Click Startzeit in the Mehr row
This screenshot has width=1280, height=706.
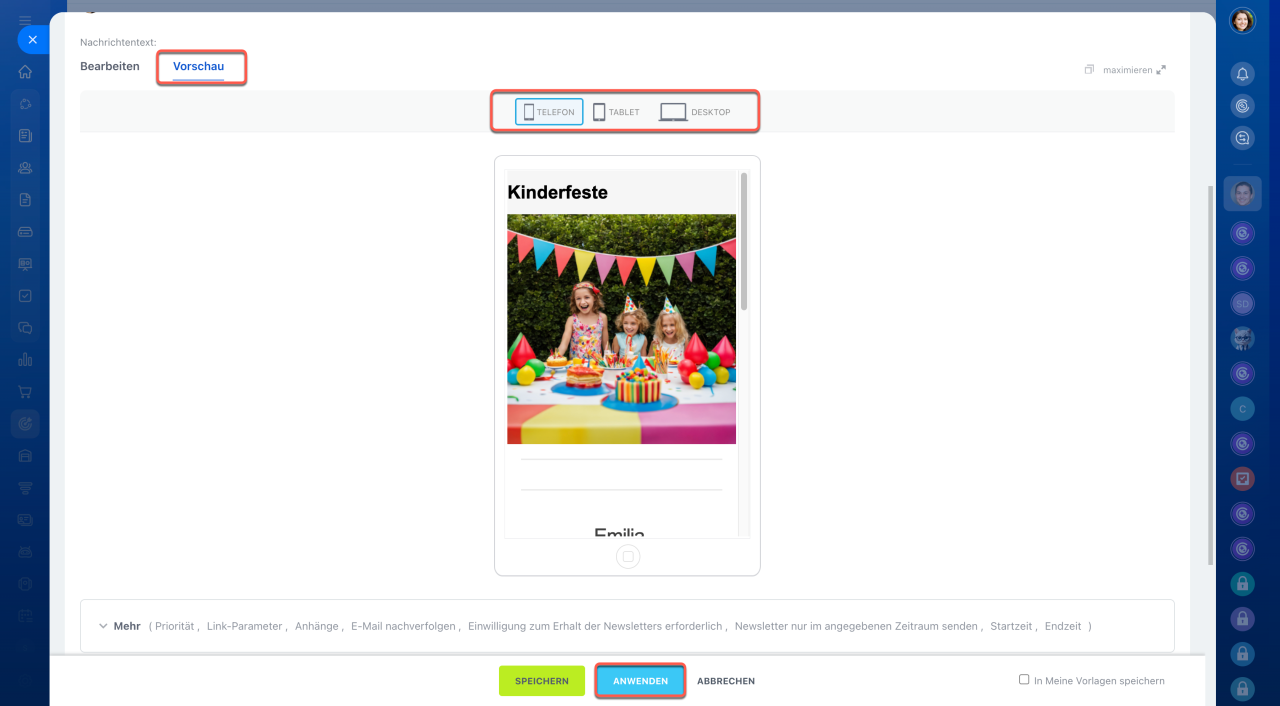pos(1011,626)
